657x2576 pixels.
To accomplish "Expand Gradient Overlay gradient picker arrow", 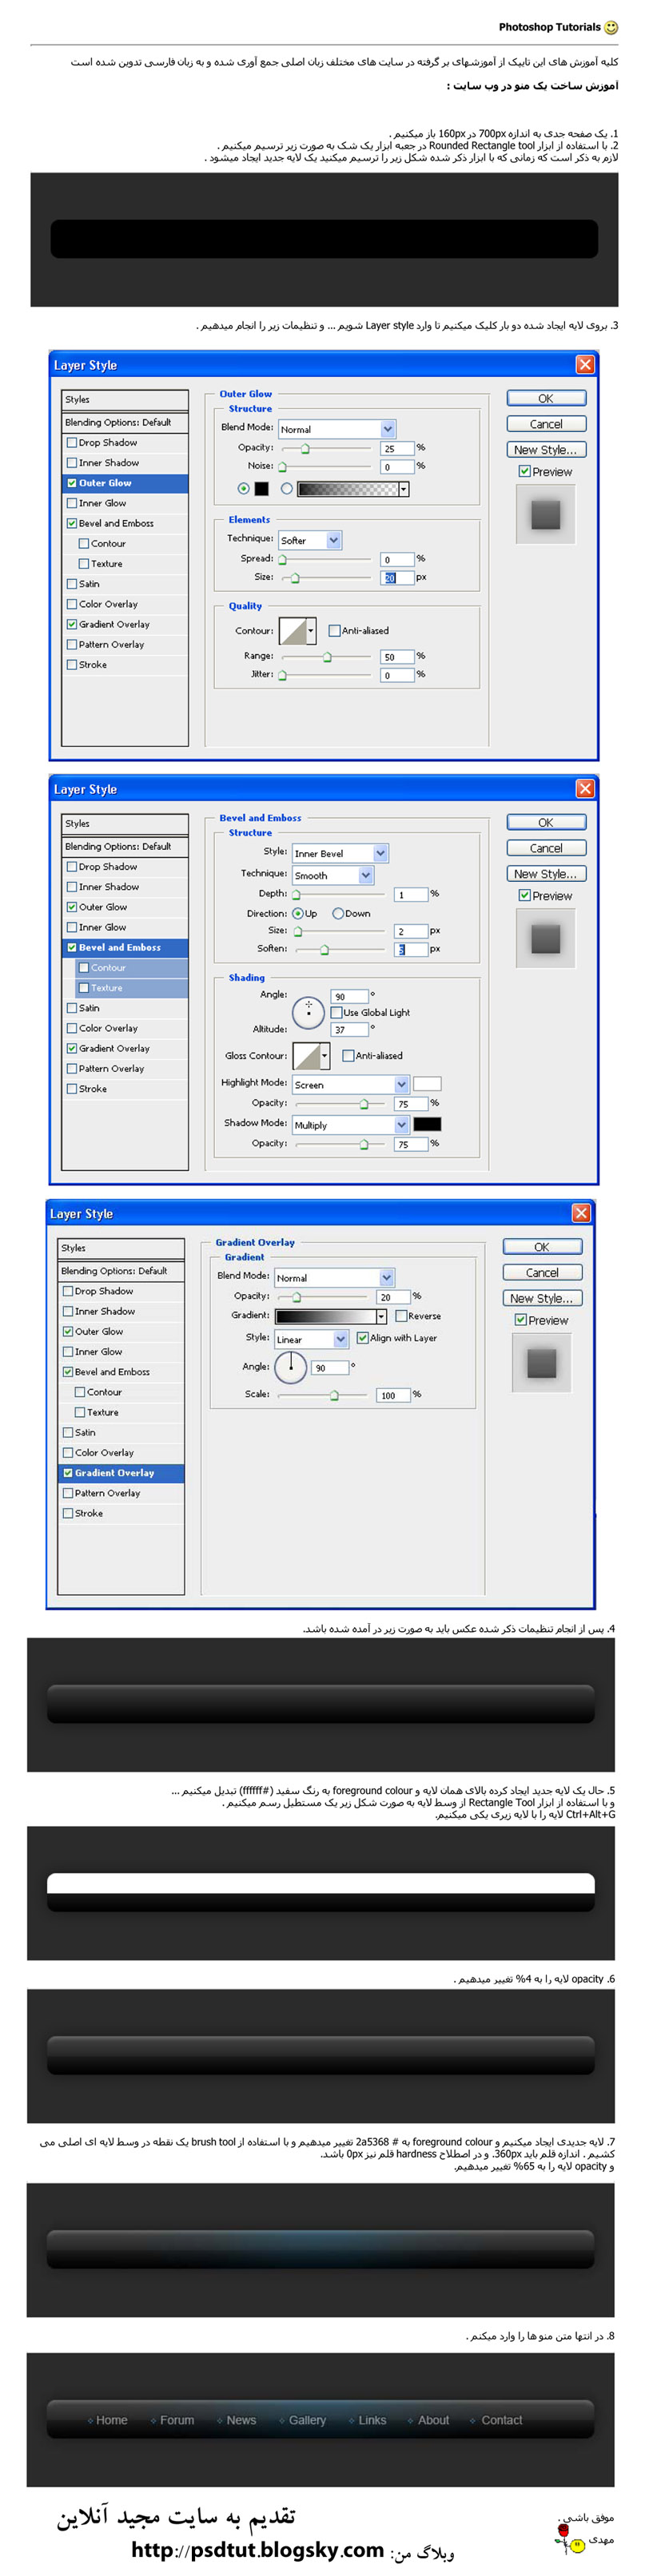I will pyautogui.click(x=381, y=1316).
